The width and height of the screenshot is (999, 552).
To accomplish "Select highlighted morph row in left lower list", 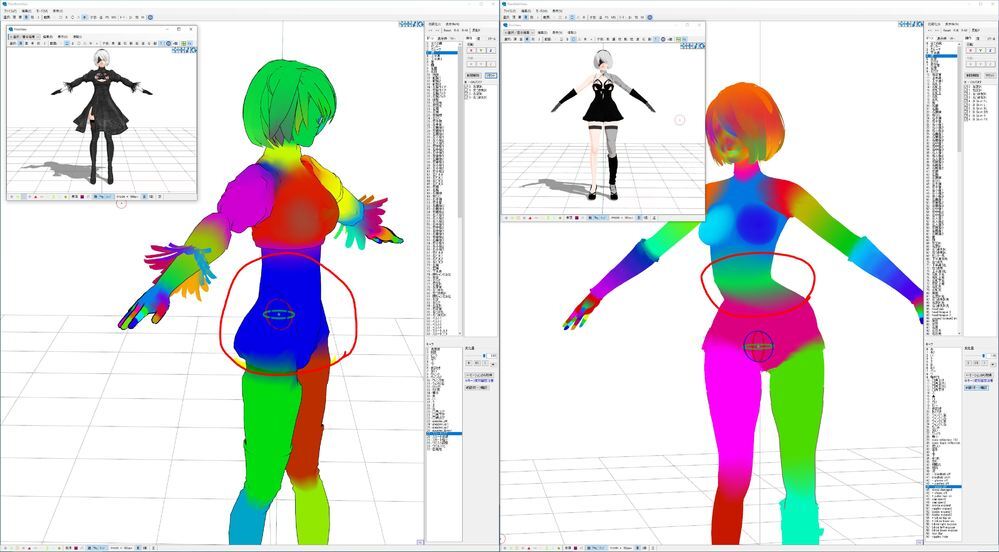I will click(x=443, y=433).
